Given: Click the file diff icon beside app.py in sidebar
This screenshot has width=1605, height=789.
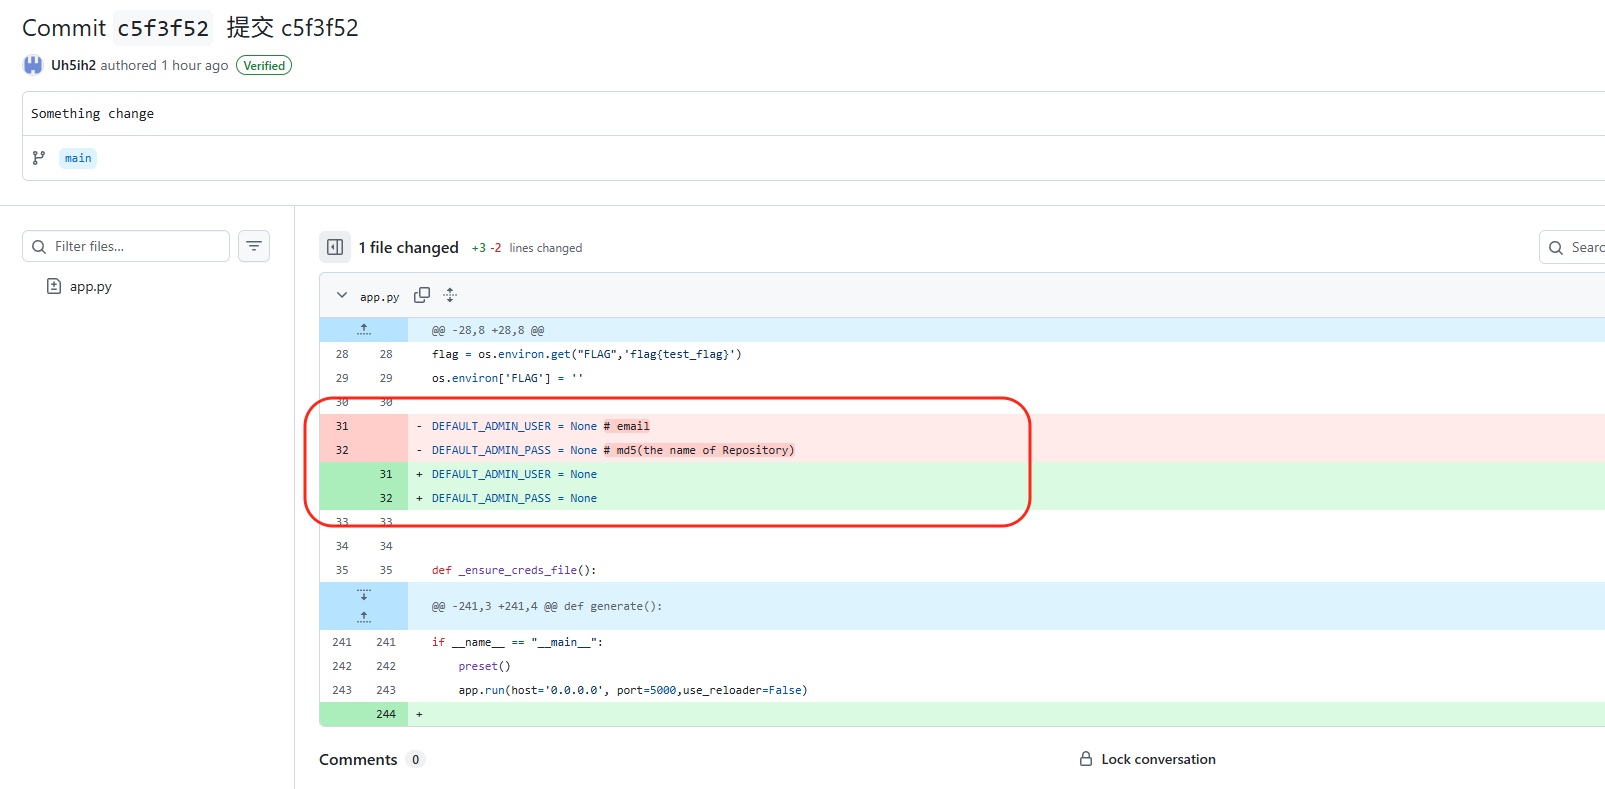Looking at the screenshot, I should [54, 286].
